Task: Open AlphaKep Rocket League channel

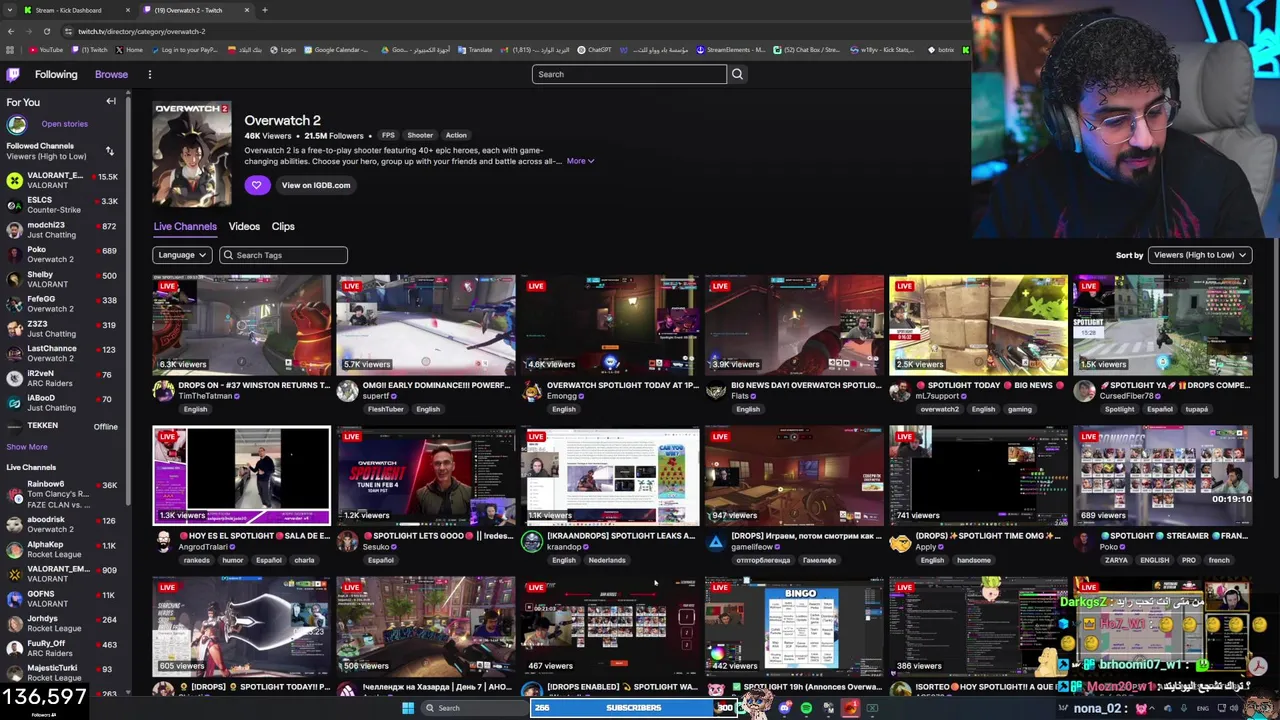Action: pyautogui.click(x=62, y=550)
